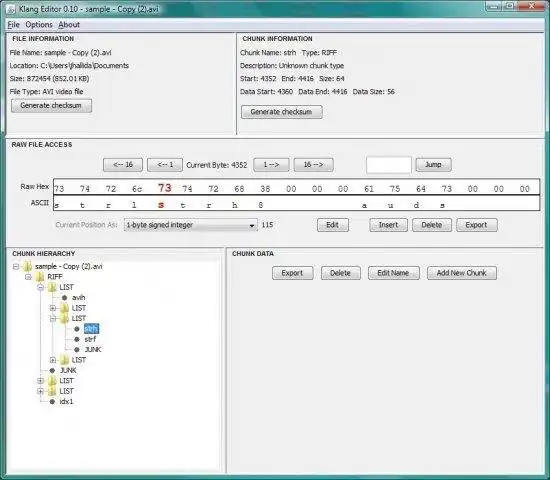The image size is (550, 480).
Task: Advance forward 1 byte button
Action: (271, 165)
